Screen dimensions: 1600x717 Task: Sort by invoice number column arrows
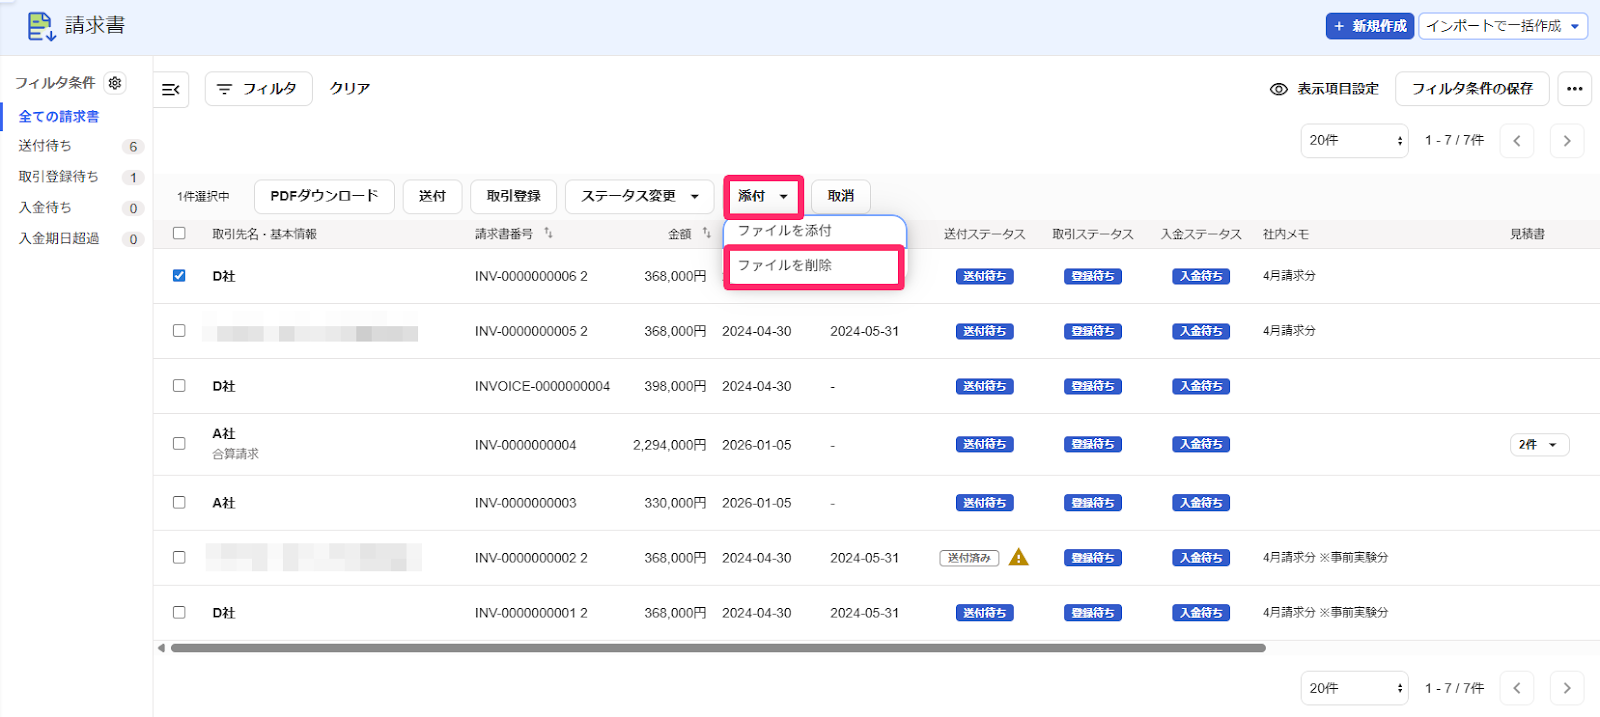(x=548, y=233)
